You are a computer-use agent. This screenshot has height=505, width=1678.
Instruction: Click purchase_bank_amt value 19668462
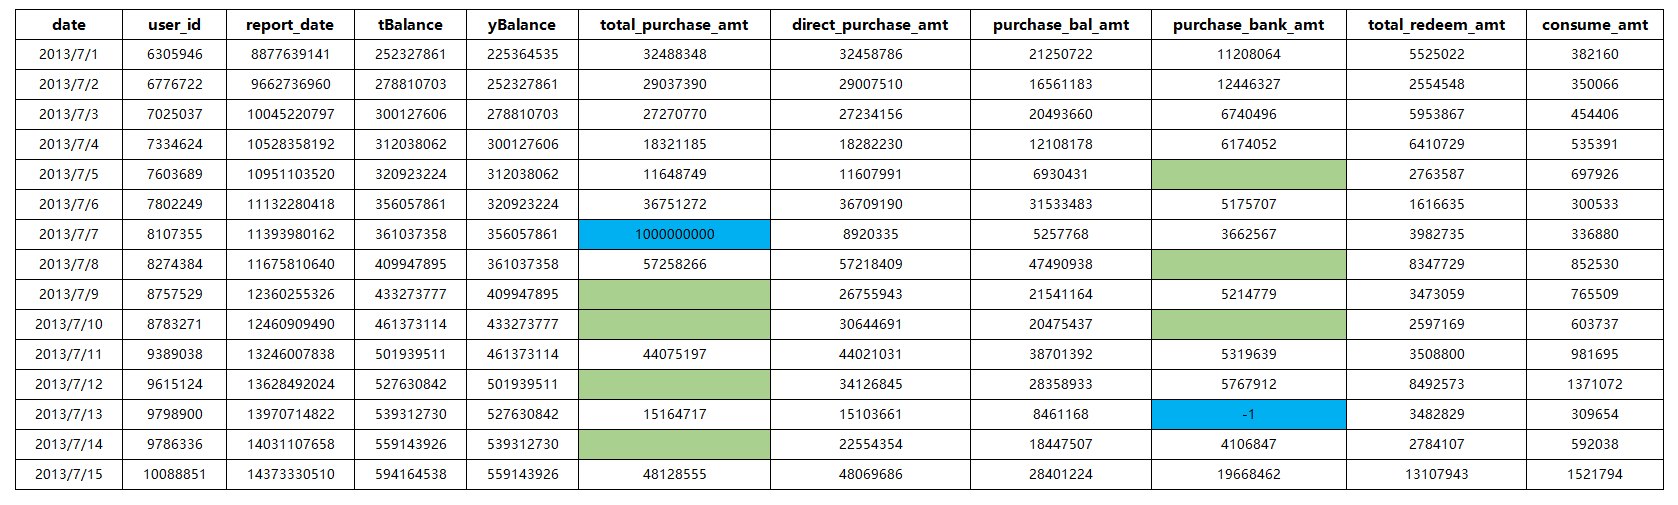coord(1248,474)
